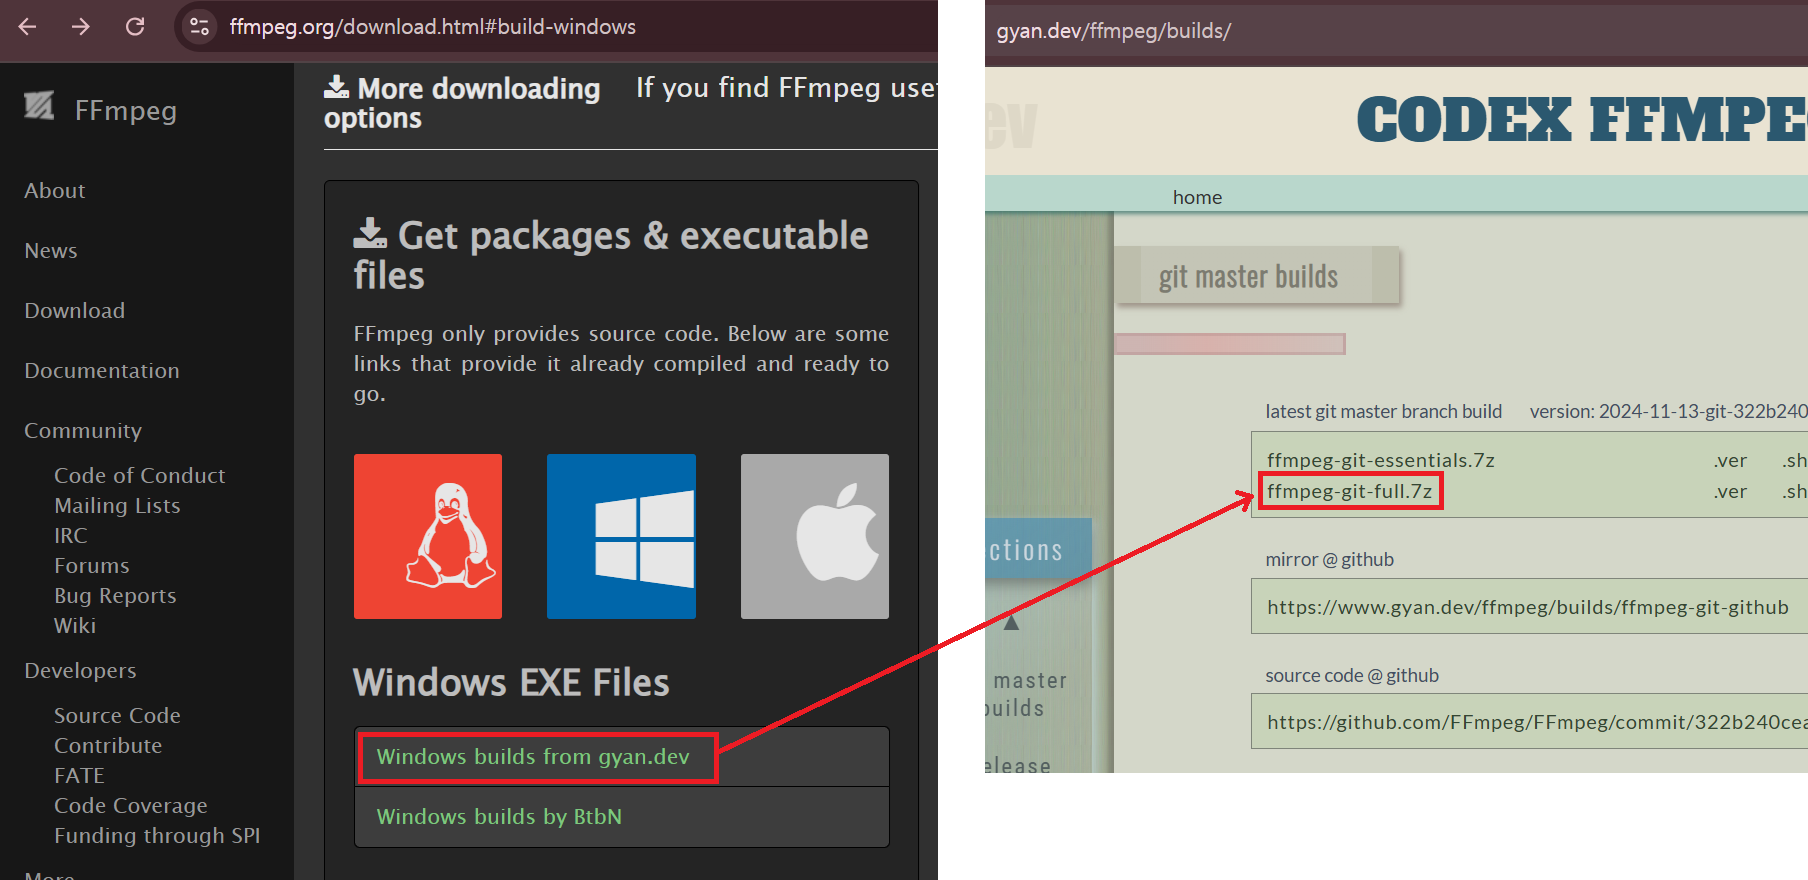This screenshot has width=1808, height=880.
Task: Open Windows builds from gyan.dev link
Action: [533, 757]
